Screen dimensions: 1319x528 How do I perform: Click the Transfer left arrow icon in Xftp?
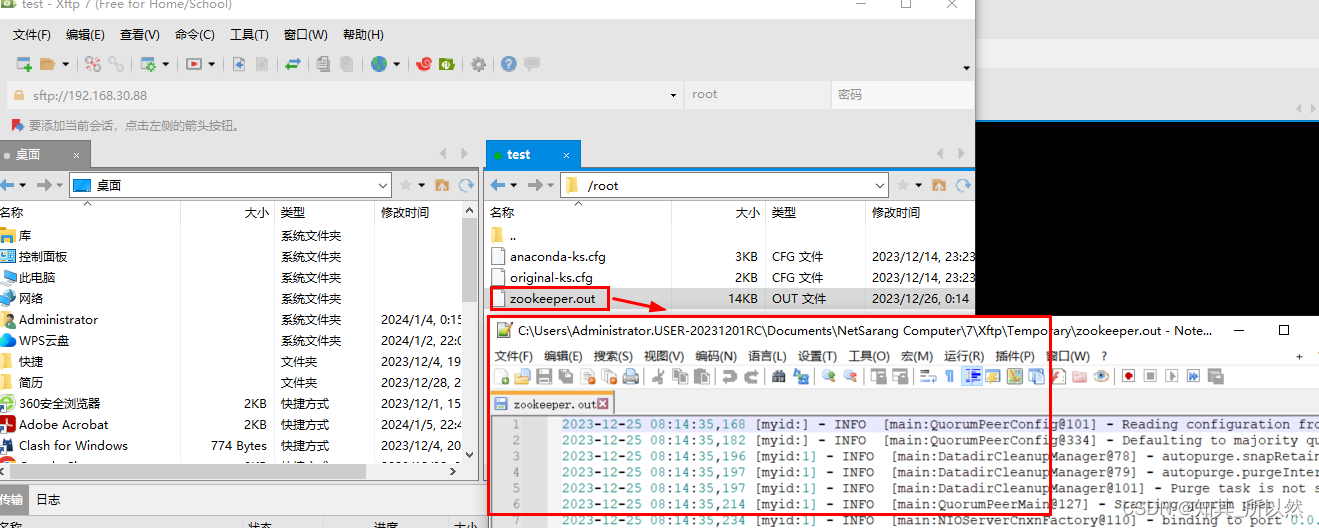(x=239, y=64)
